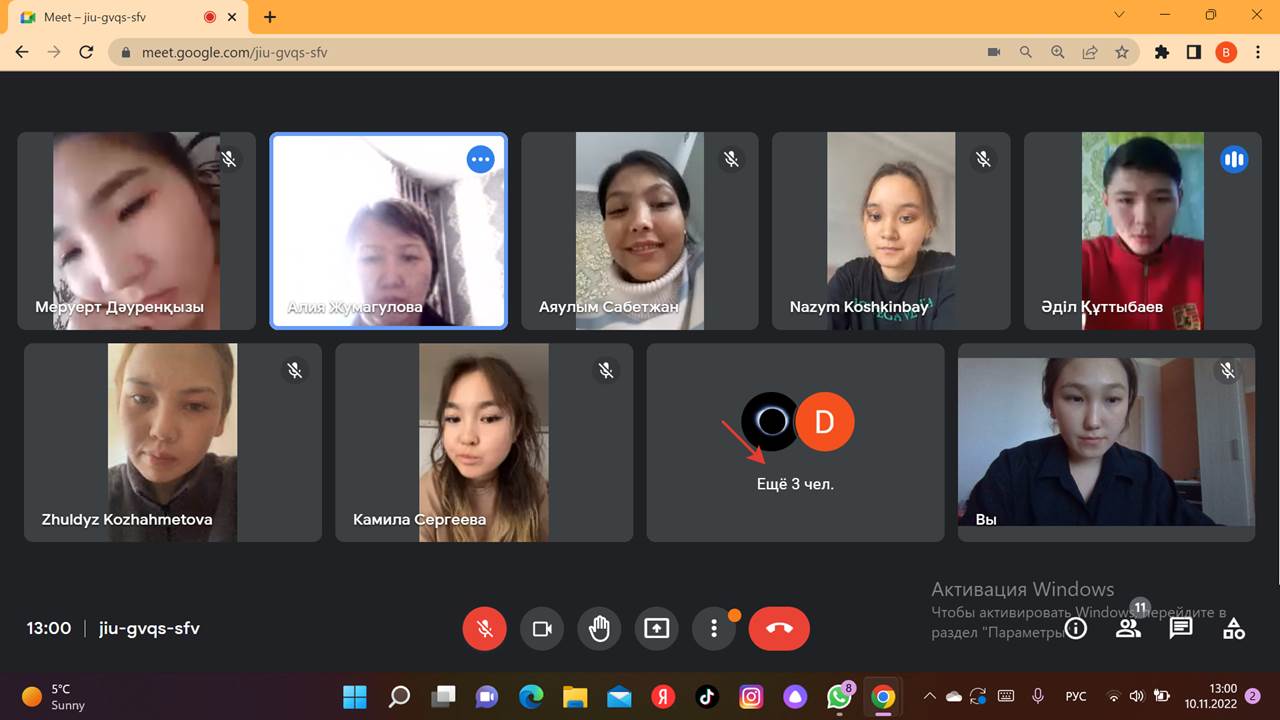1280x720 pixels.
Task: Bookmark this page with the star icon
Action: coord(1122,52)
